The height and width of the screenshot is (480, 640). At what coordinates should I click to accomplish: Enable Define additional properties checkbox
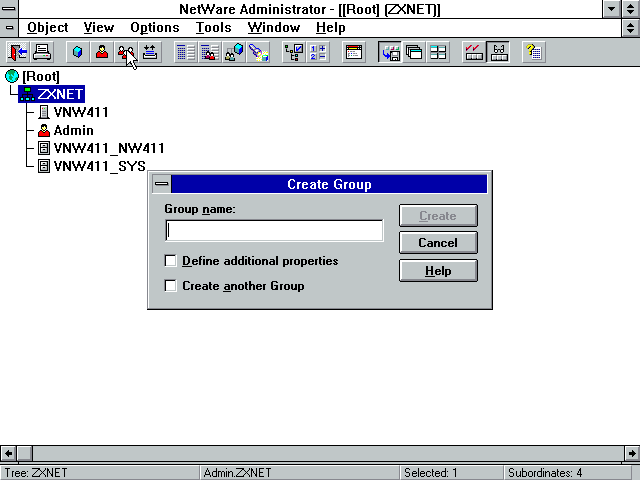(x=170, y=261)
